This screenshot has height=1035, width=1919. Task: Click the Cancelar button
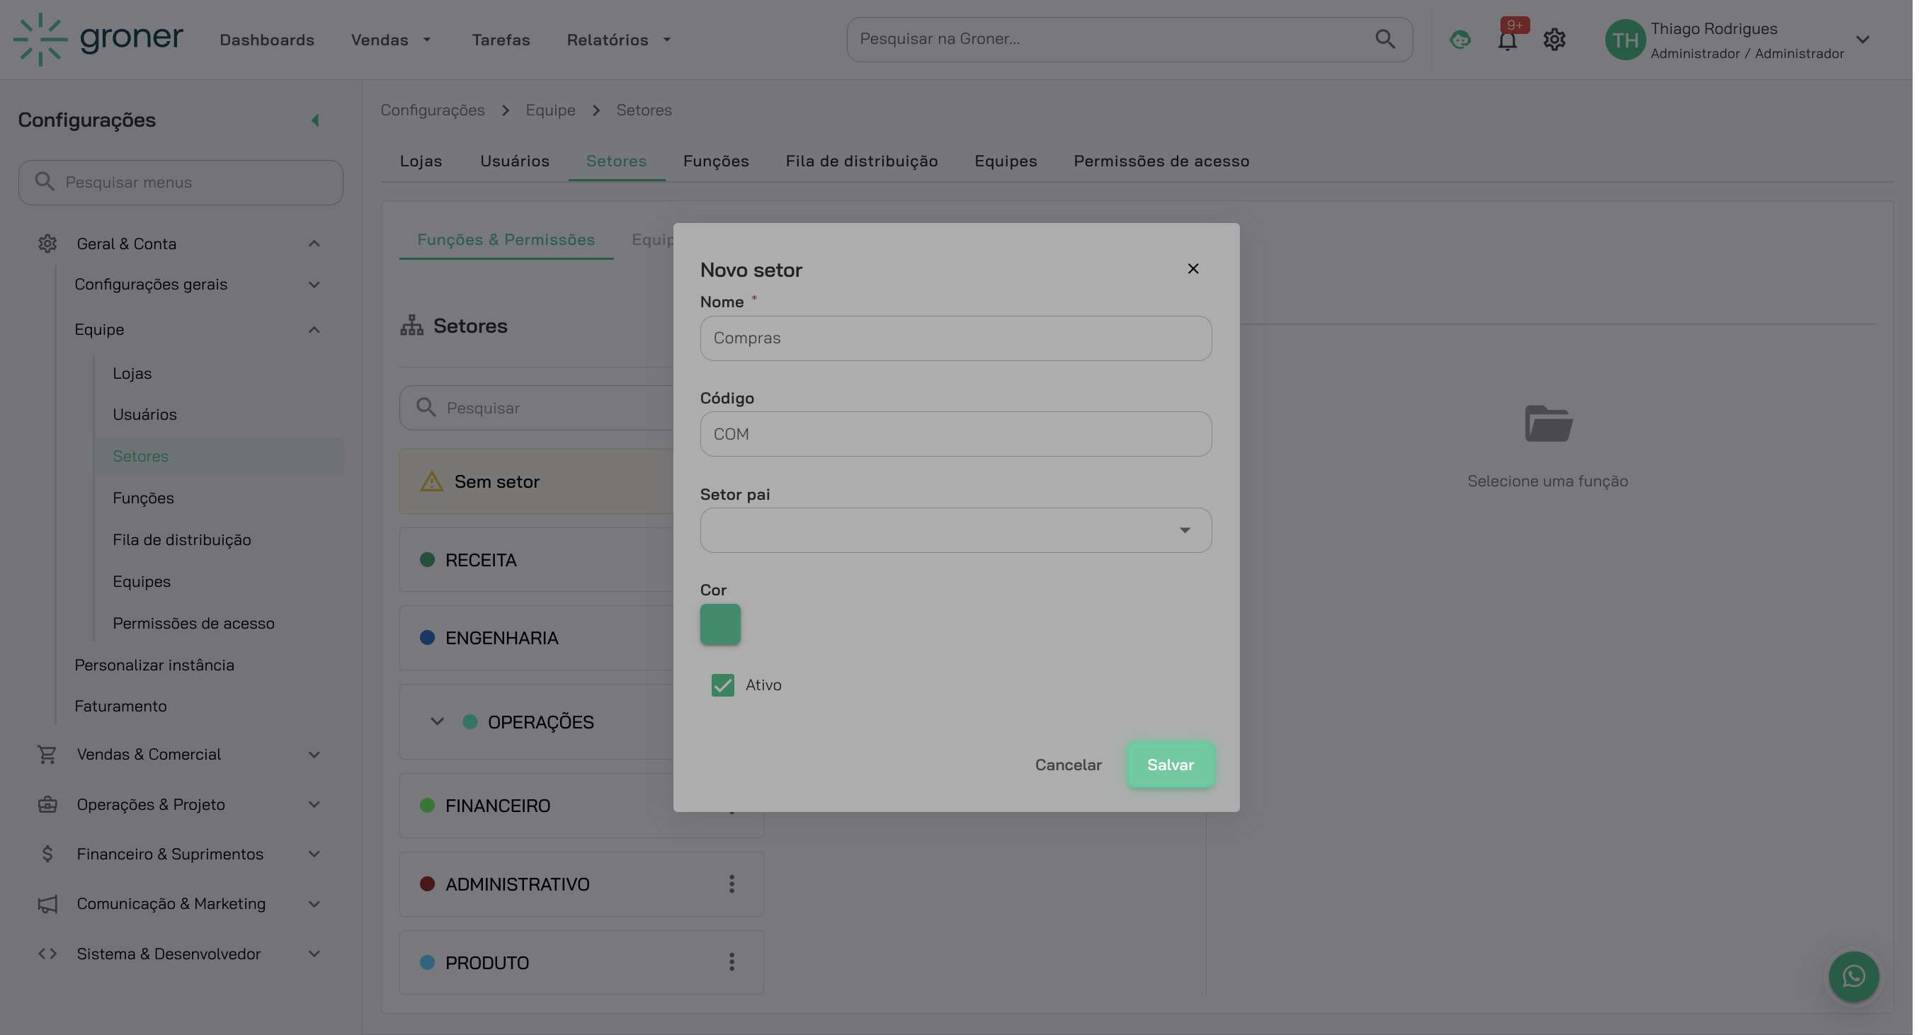pos(1067,765)
